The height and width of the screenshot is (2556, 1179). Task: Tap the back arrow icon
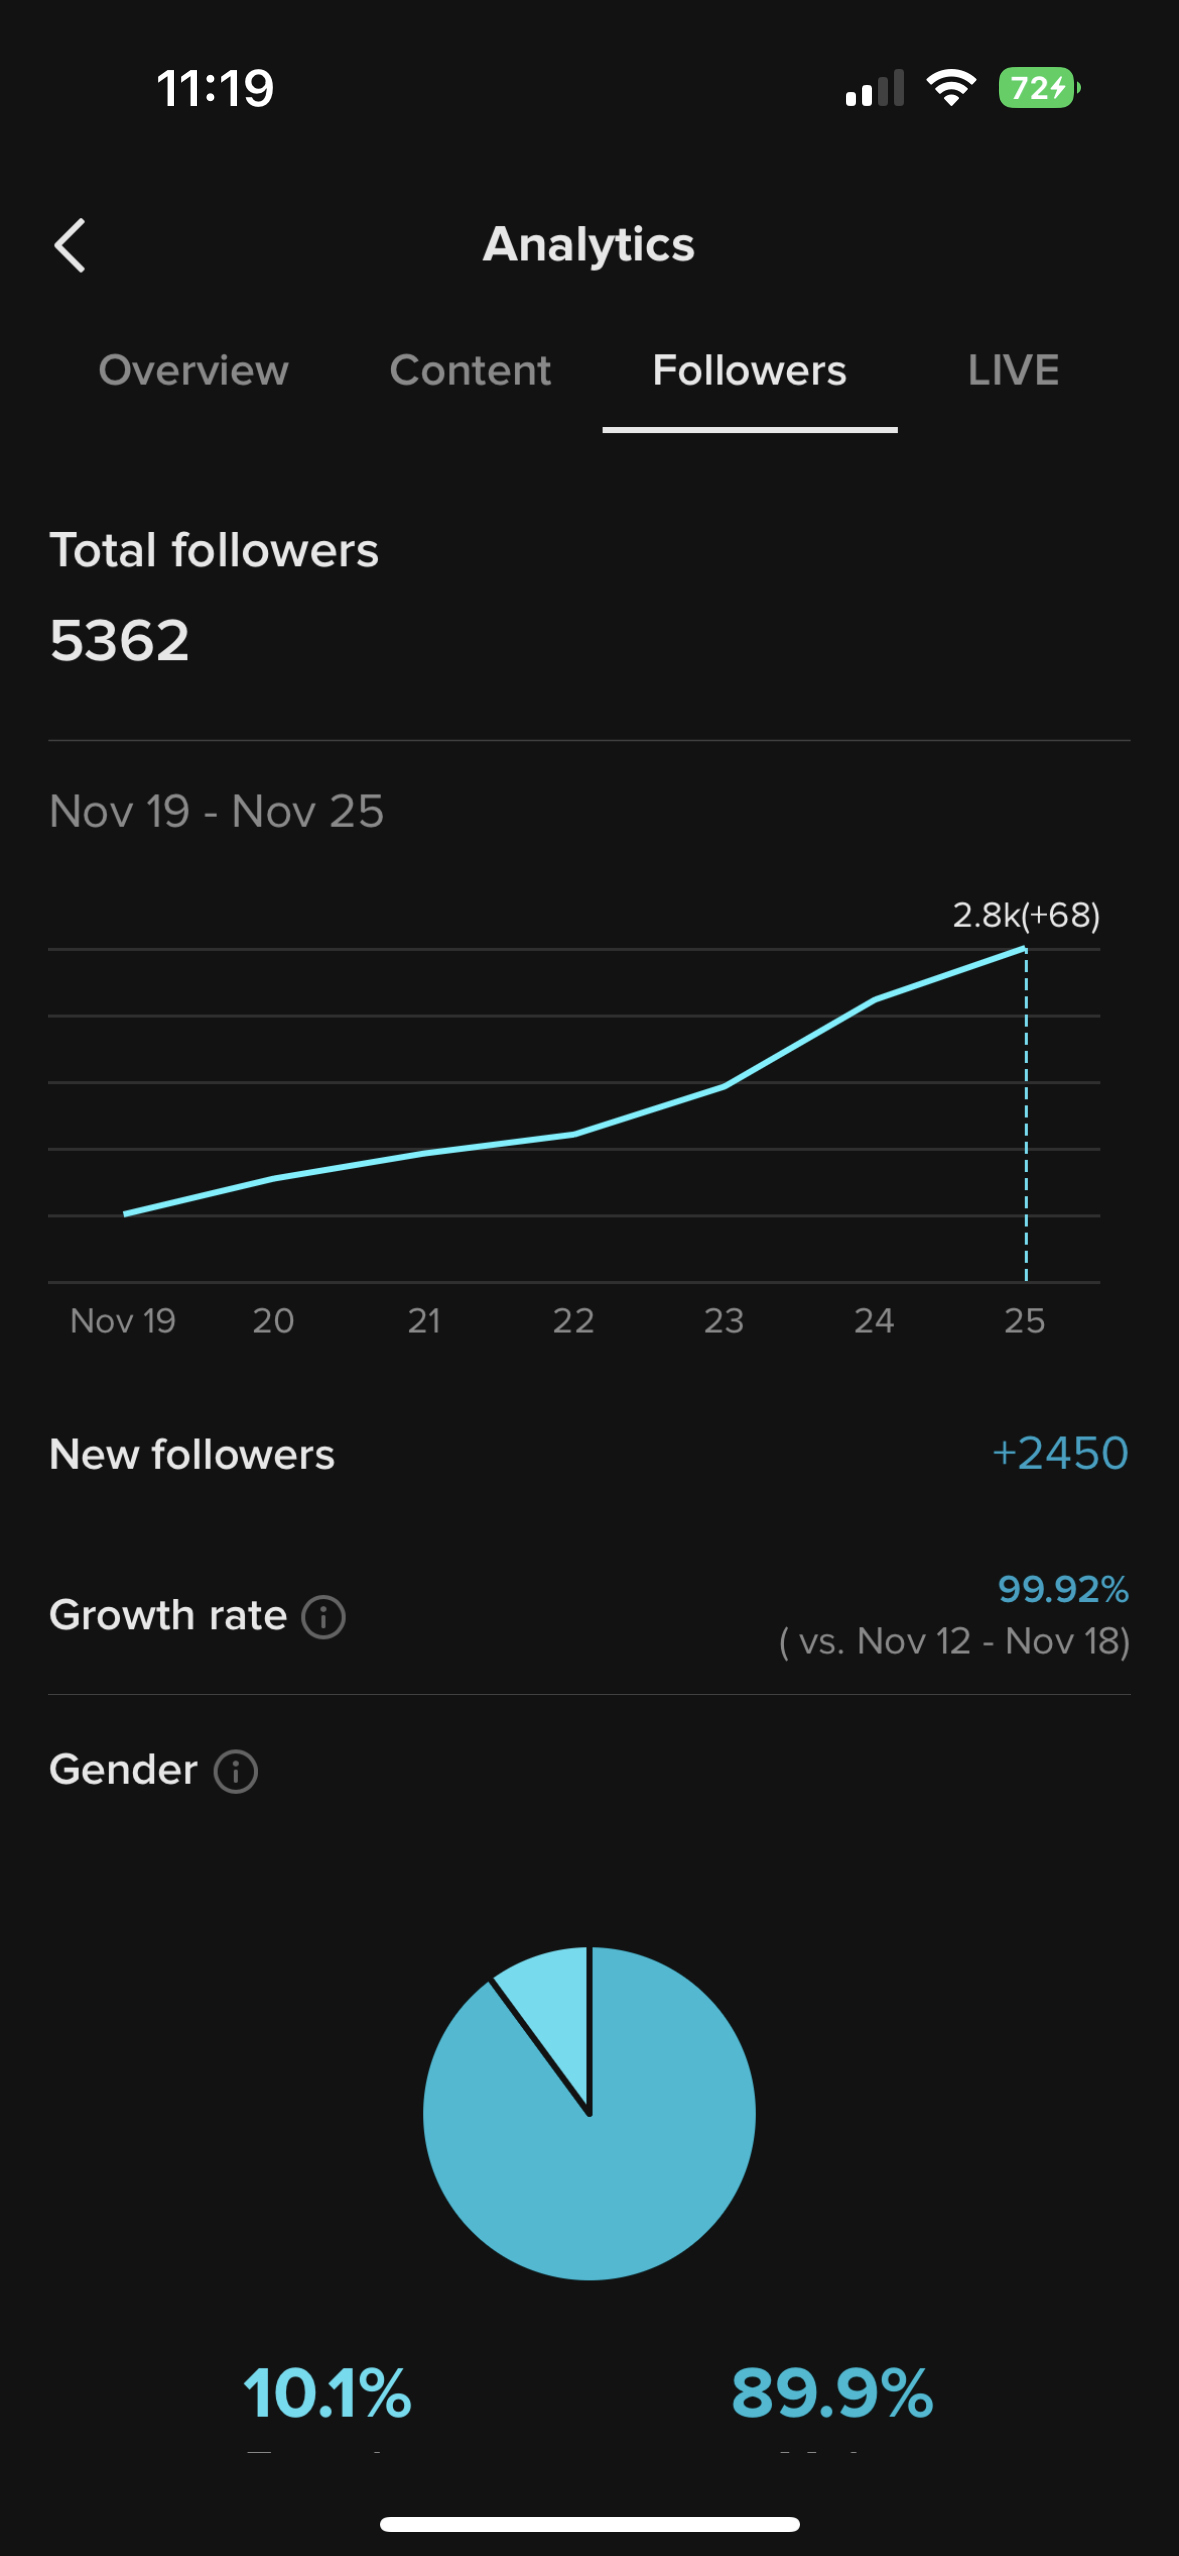pyautogui.click(x=70, y=246)
